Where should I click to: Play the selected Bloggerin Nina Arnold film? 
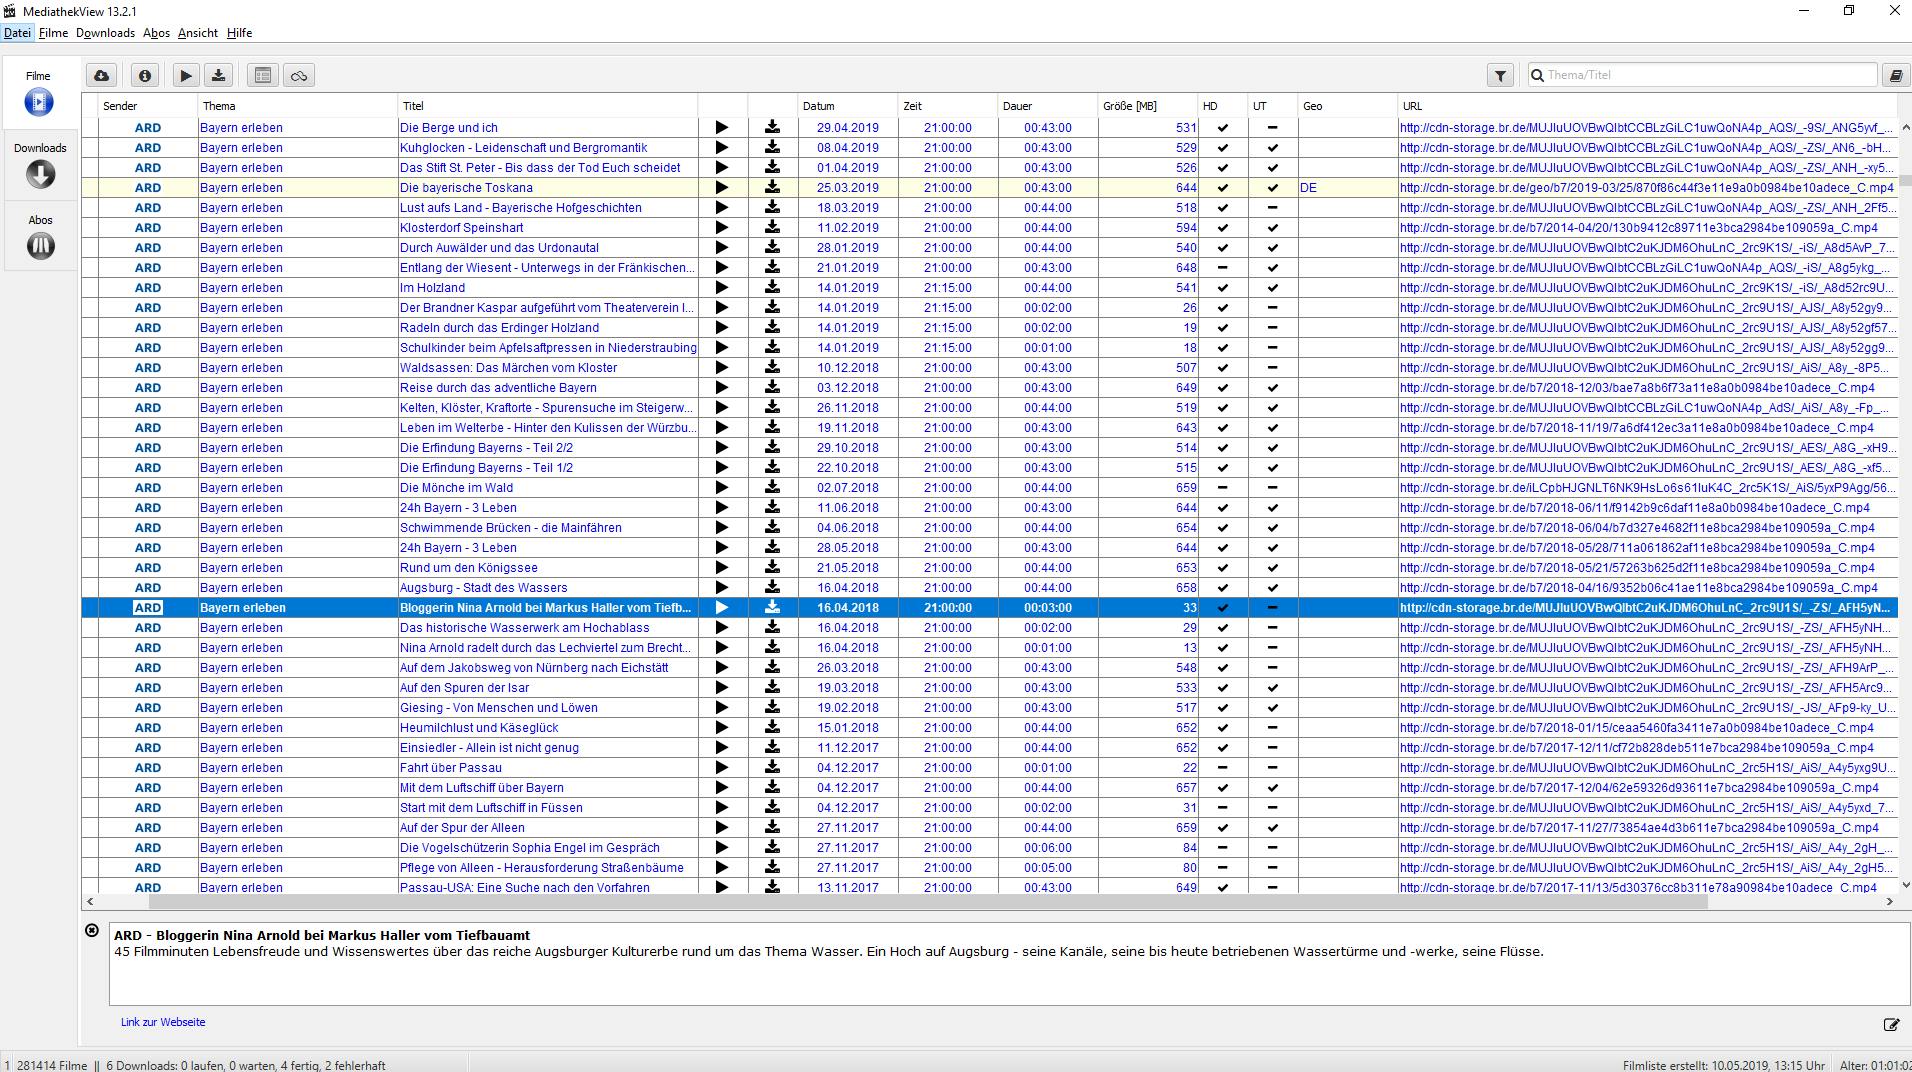coord(722,608)
